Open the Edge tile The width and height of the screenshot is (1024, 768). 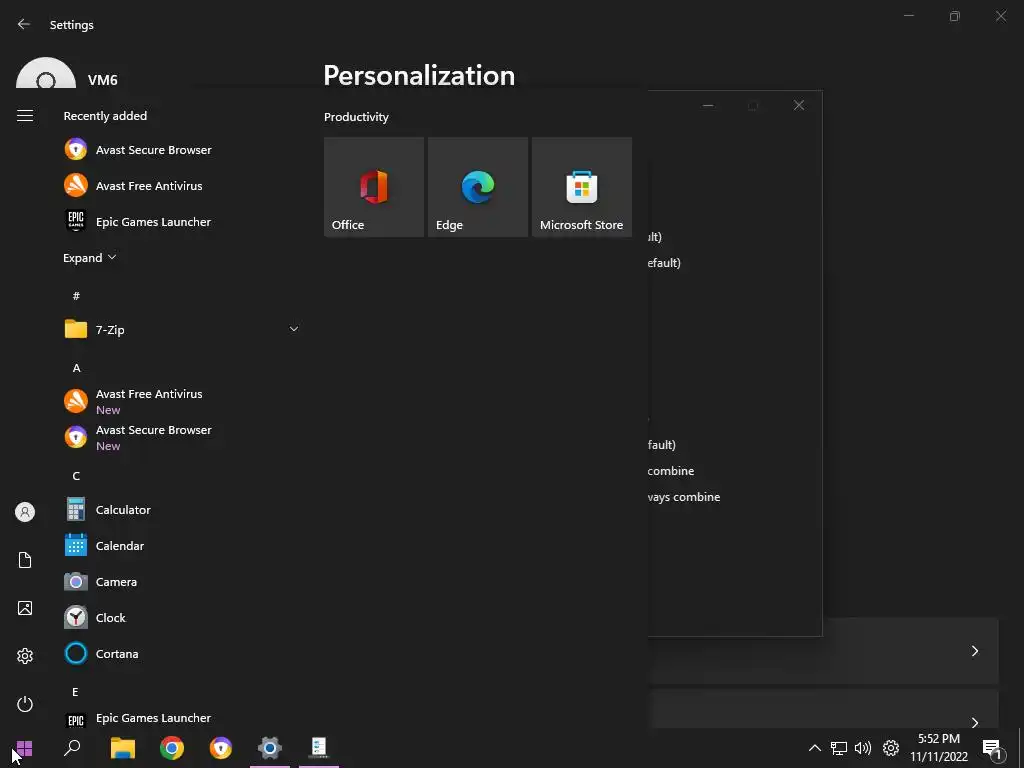[477, 187]
